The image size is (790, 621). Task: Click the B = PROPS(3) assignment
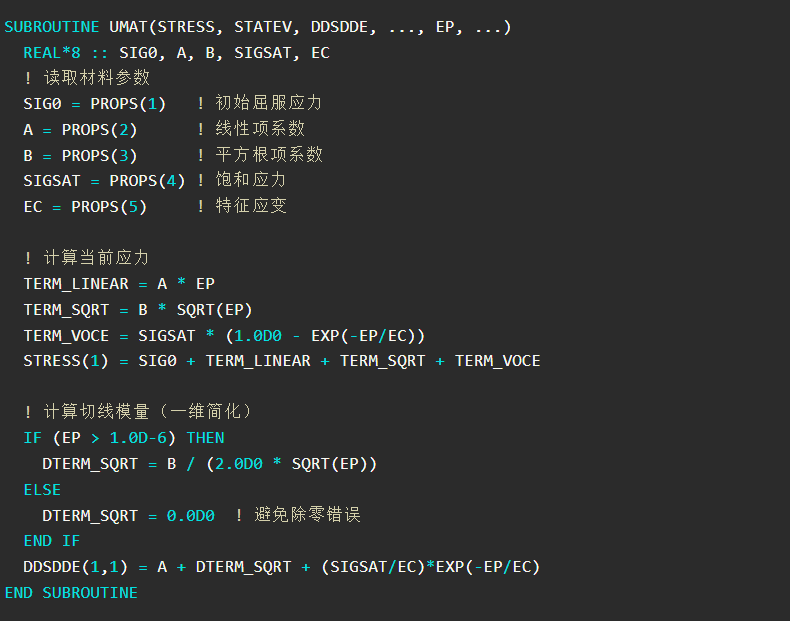coord(80,156)
